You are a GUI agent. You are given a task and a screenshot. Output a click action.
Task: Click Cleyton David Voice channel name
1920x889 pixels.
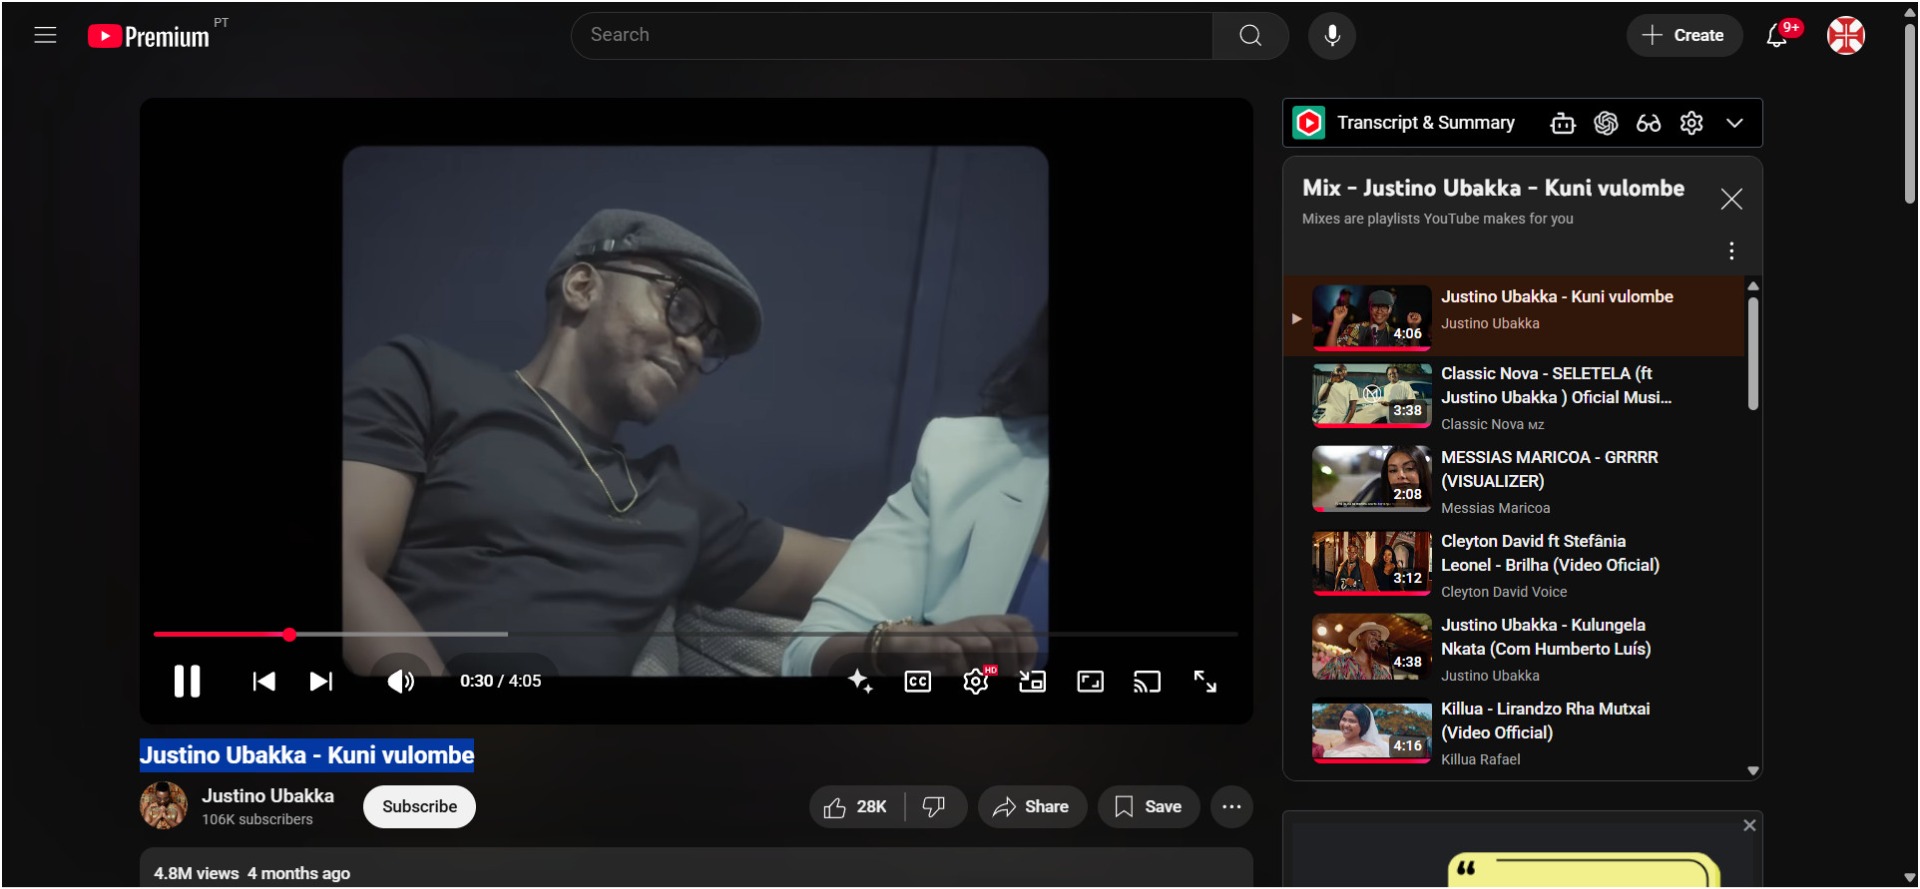1504,593
